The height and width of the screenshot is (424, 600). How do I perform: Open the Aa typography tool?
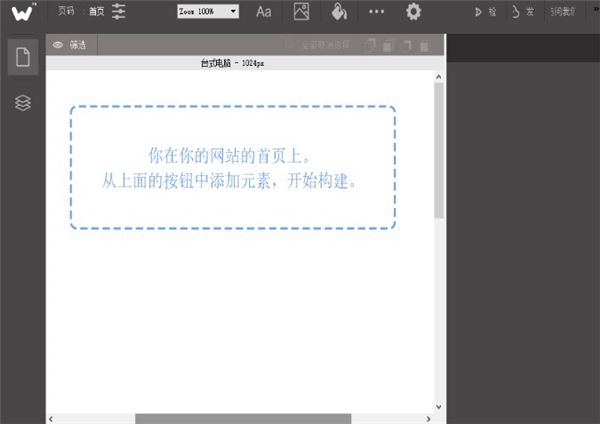click(264, 12)
